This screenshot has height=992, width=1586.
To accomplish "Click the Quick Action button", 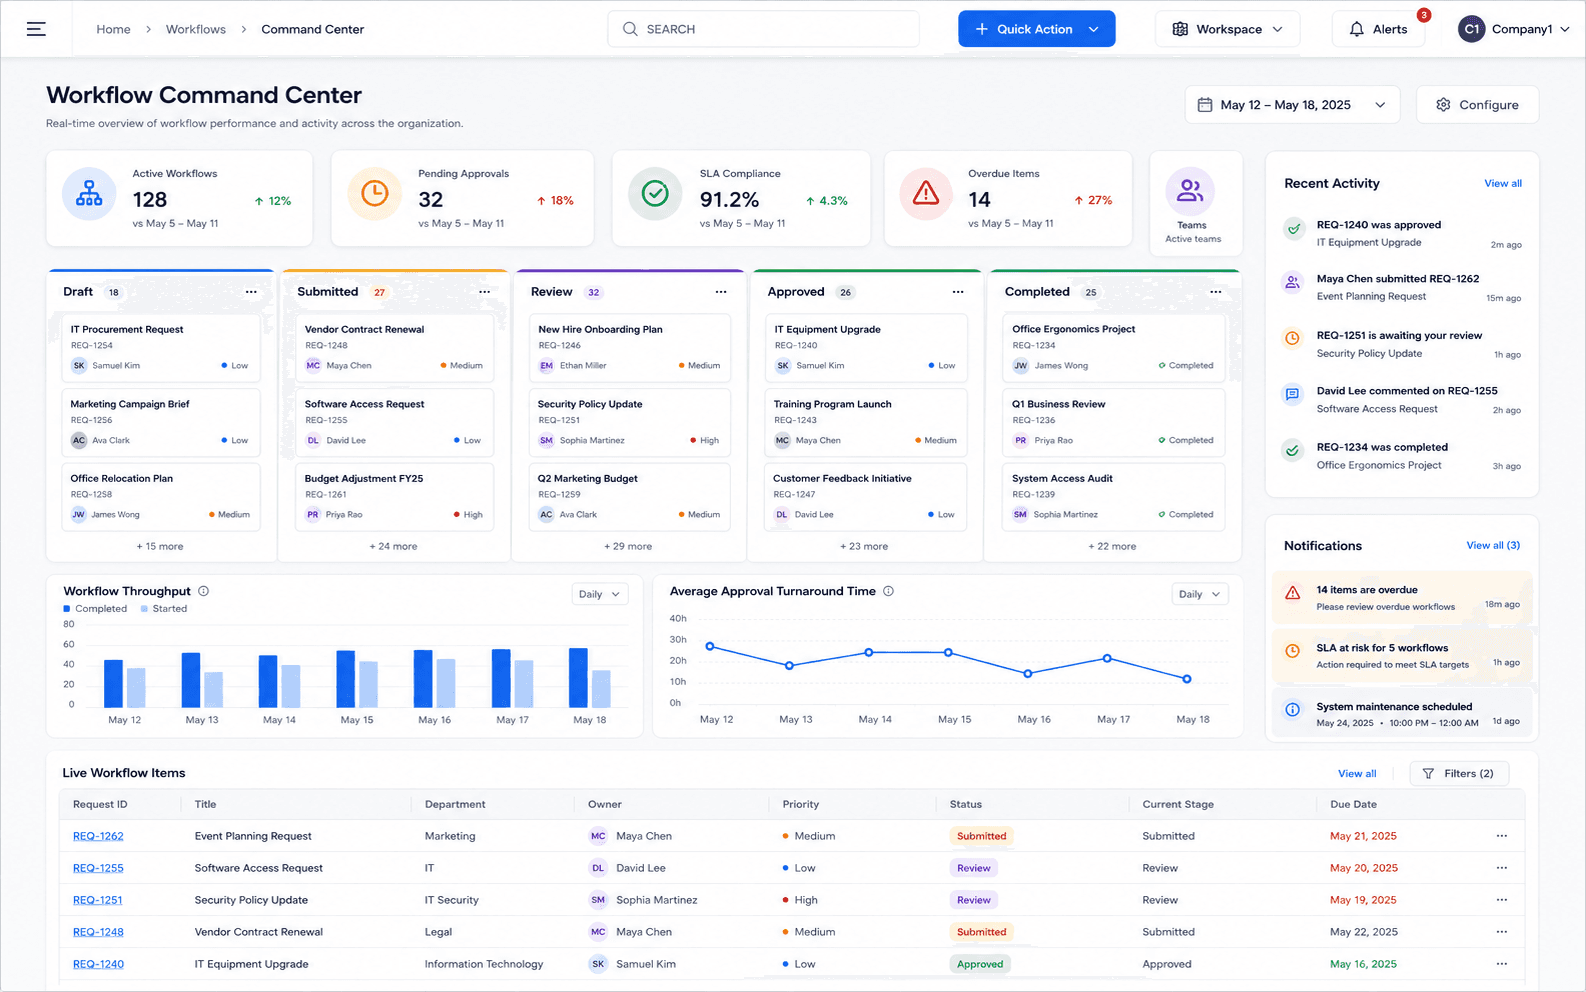I will point(1036,29).
